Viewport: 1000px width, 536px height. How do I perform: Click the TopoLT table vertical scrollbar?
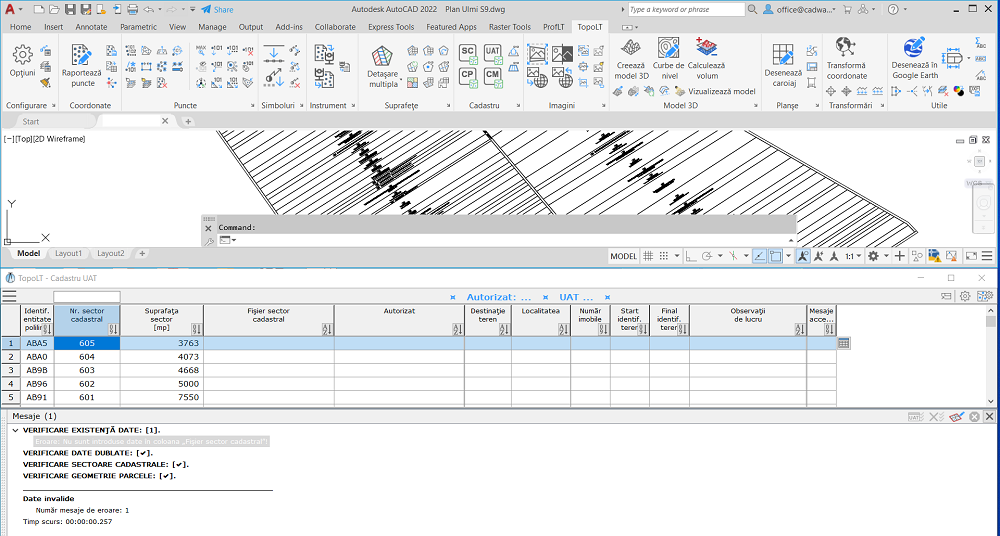(x=990, y=355)
